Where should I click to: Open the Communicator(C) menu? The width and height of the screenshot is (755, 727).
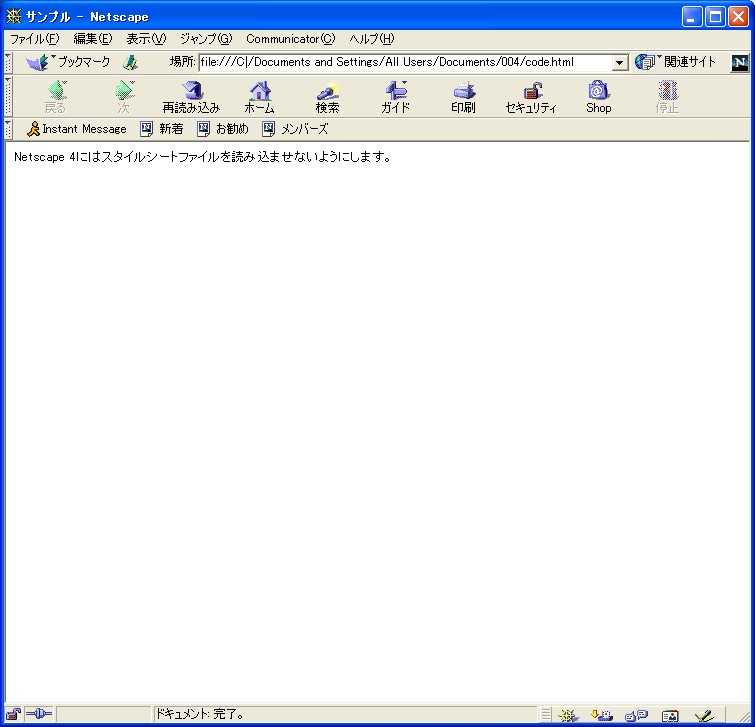(290, 39)
